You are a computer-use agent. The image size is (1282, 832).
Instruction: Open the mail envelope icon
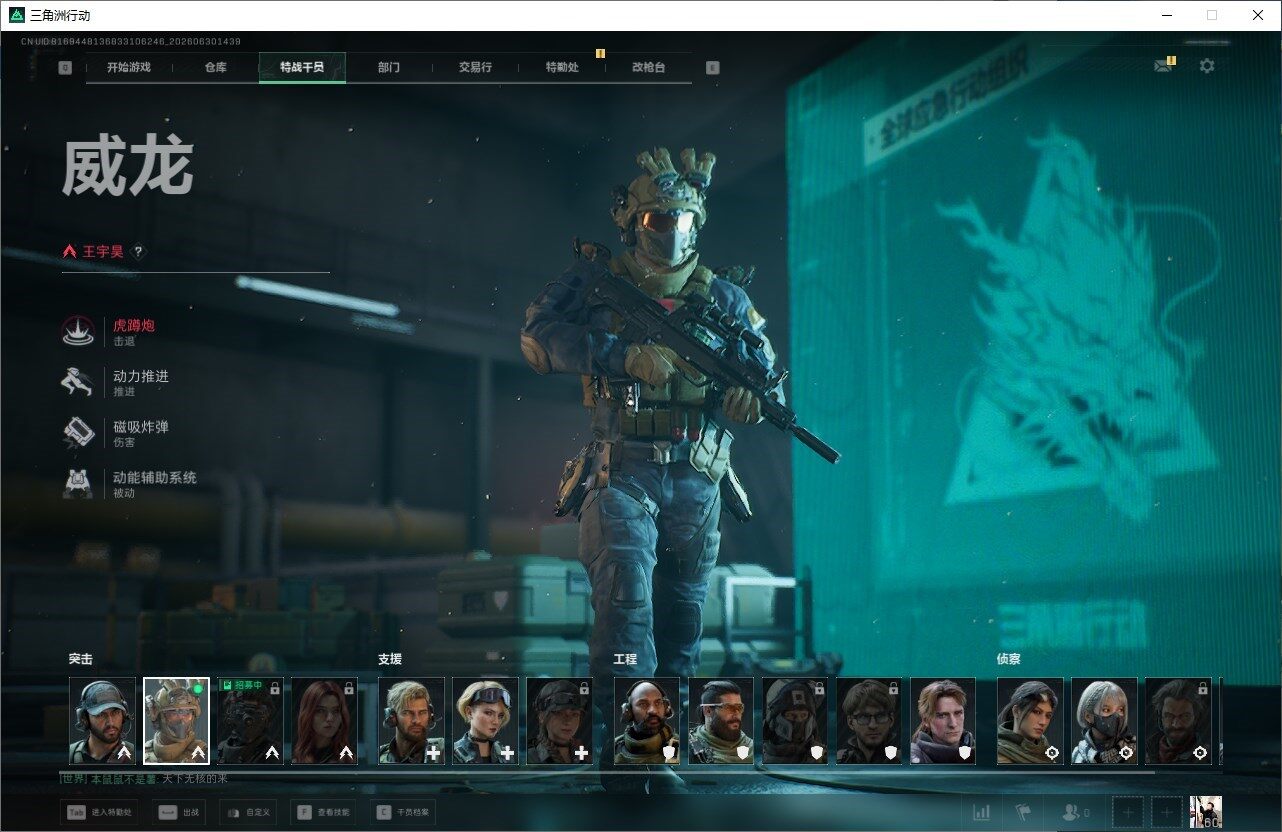[1163, 66]
